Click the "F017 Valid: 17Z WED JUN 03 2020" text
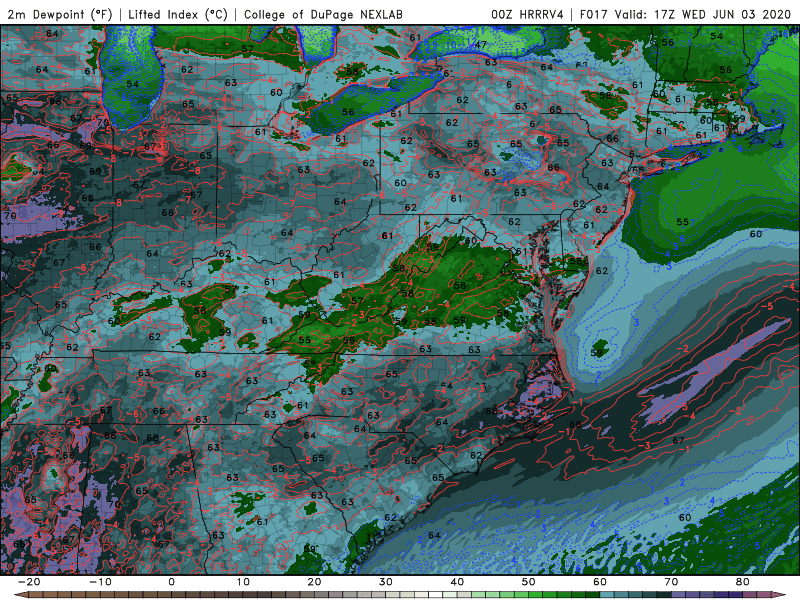The width and height of the screenshot is (800, 600). click(x=685, y=14)
